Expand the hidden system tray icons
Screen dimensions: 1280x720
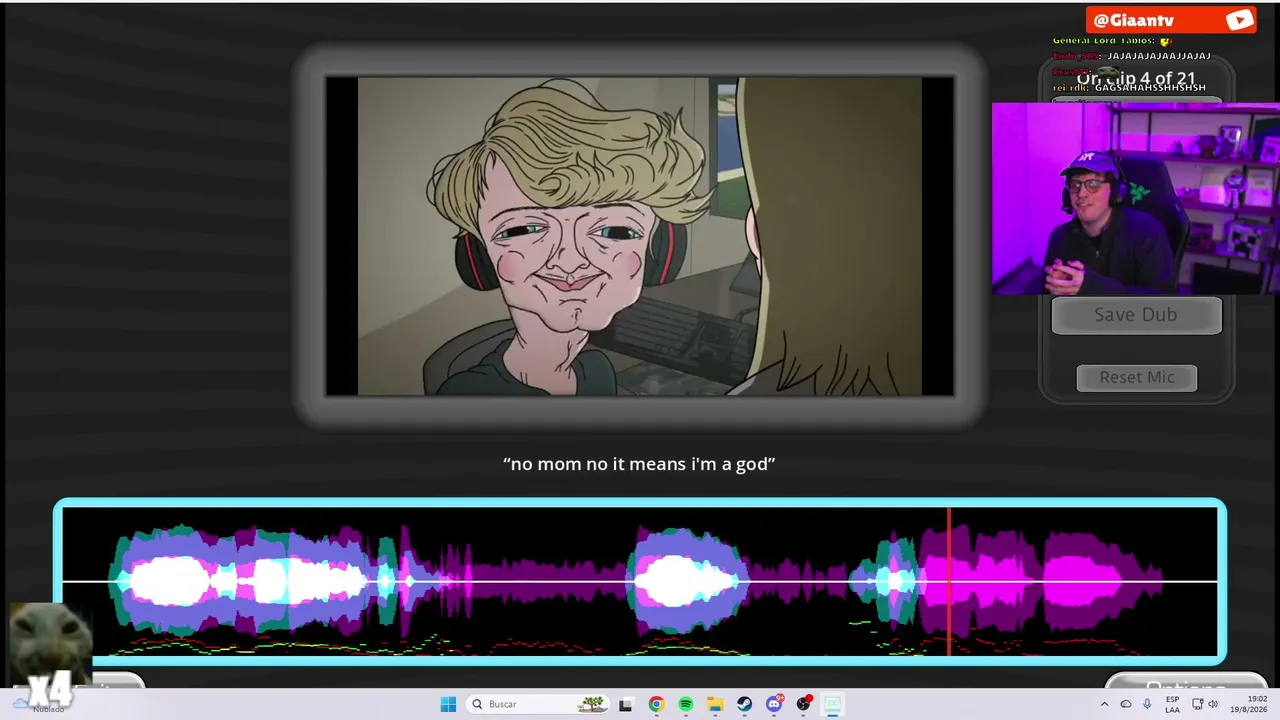click(x=1104, y=704)
